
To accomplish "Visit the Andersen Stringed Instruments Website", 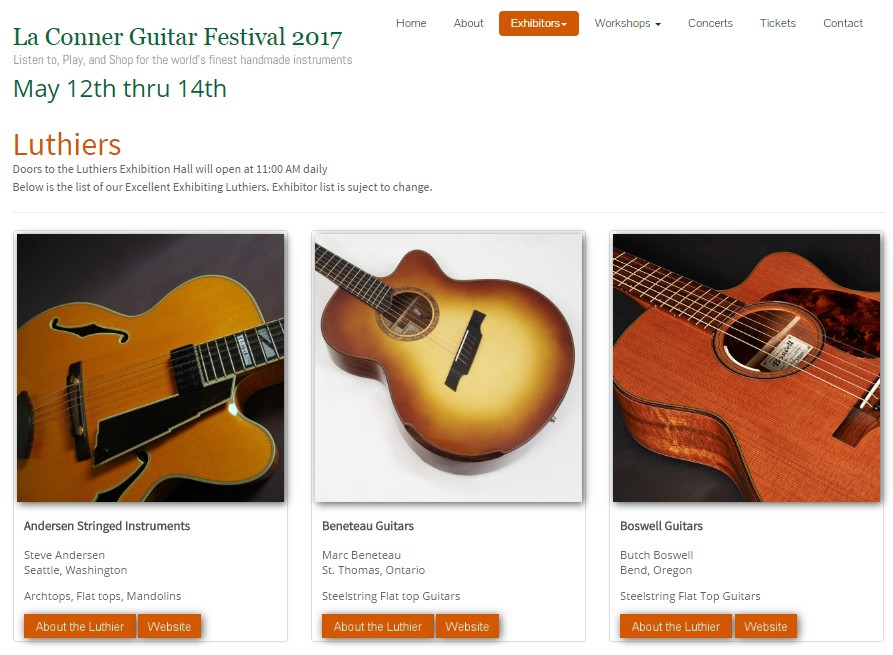I will point(169,627).
